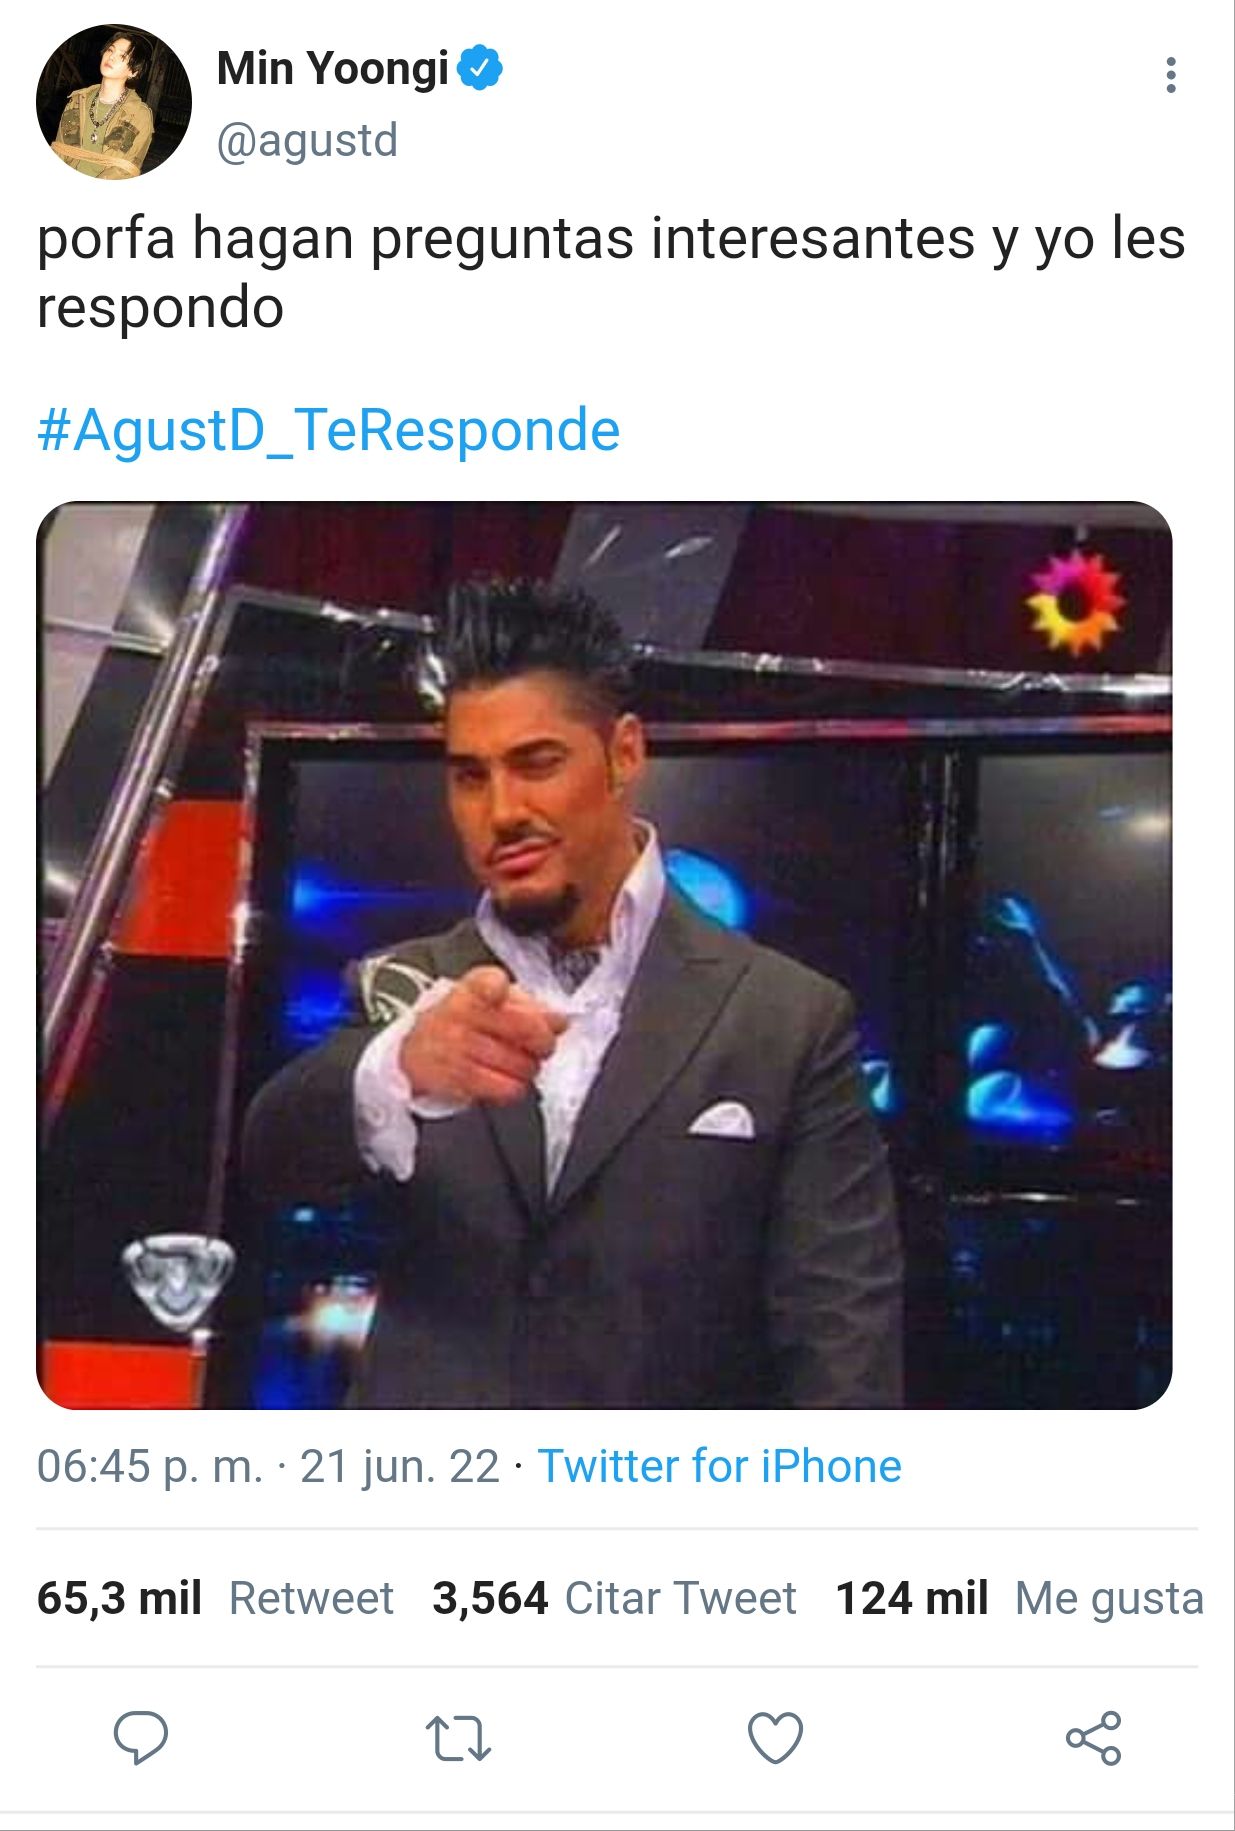Tap the reply speech bubble icon
Screen dimensions: 1235x1831
pos(141,1737)
